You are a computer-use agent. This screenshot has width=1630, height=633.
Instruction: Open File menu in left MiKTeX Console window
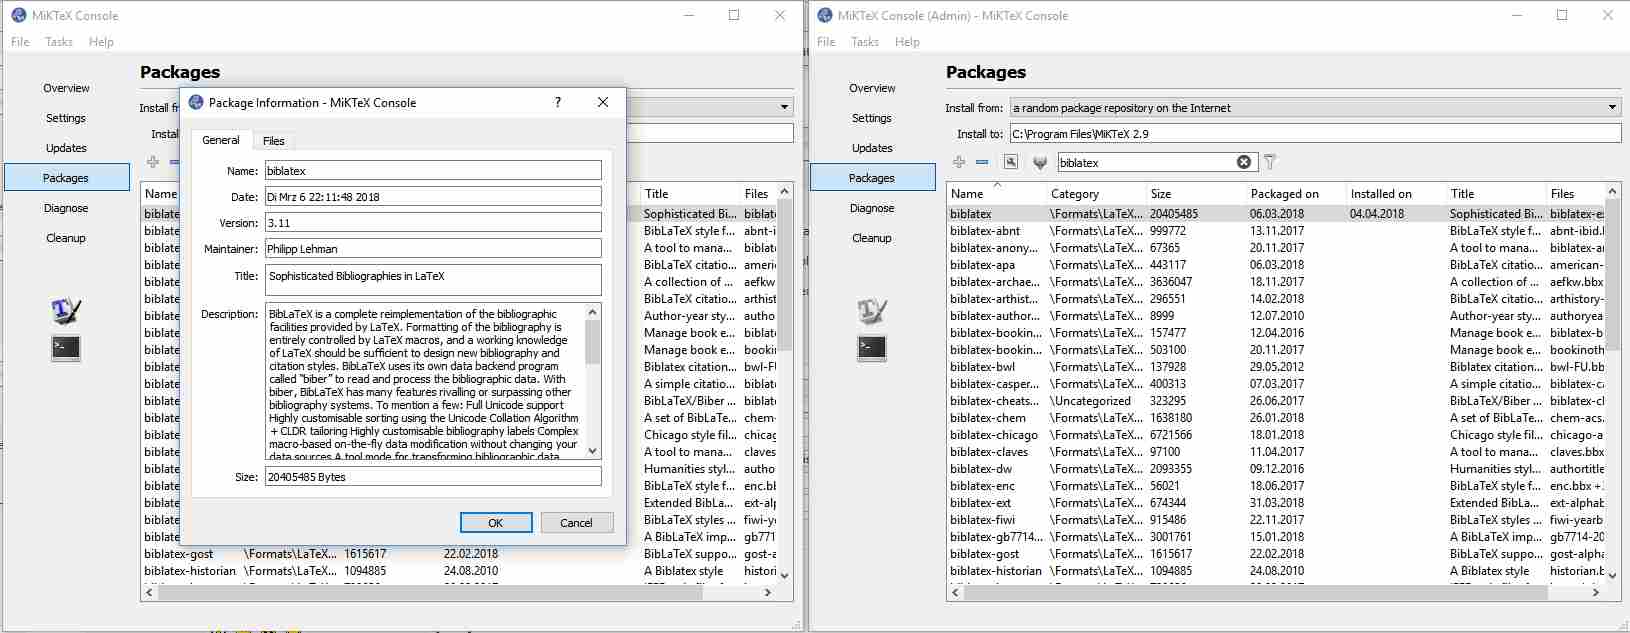point(20,42)
